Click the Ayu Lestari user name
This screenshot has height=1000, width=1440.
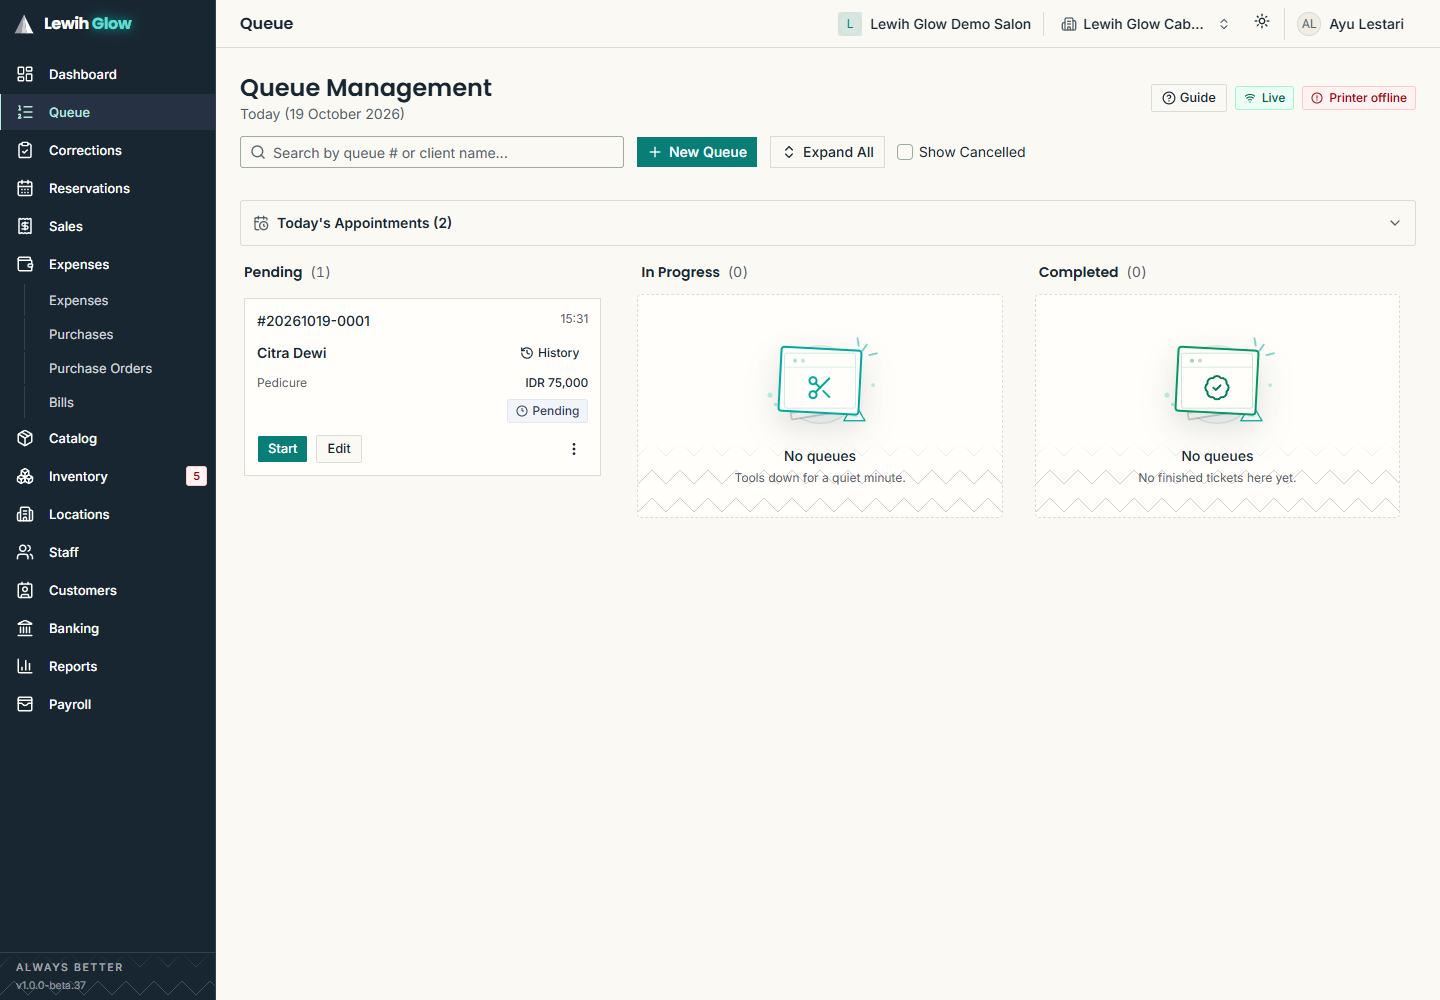[x=1366, y=24]
